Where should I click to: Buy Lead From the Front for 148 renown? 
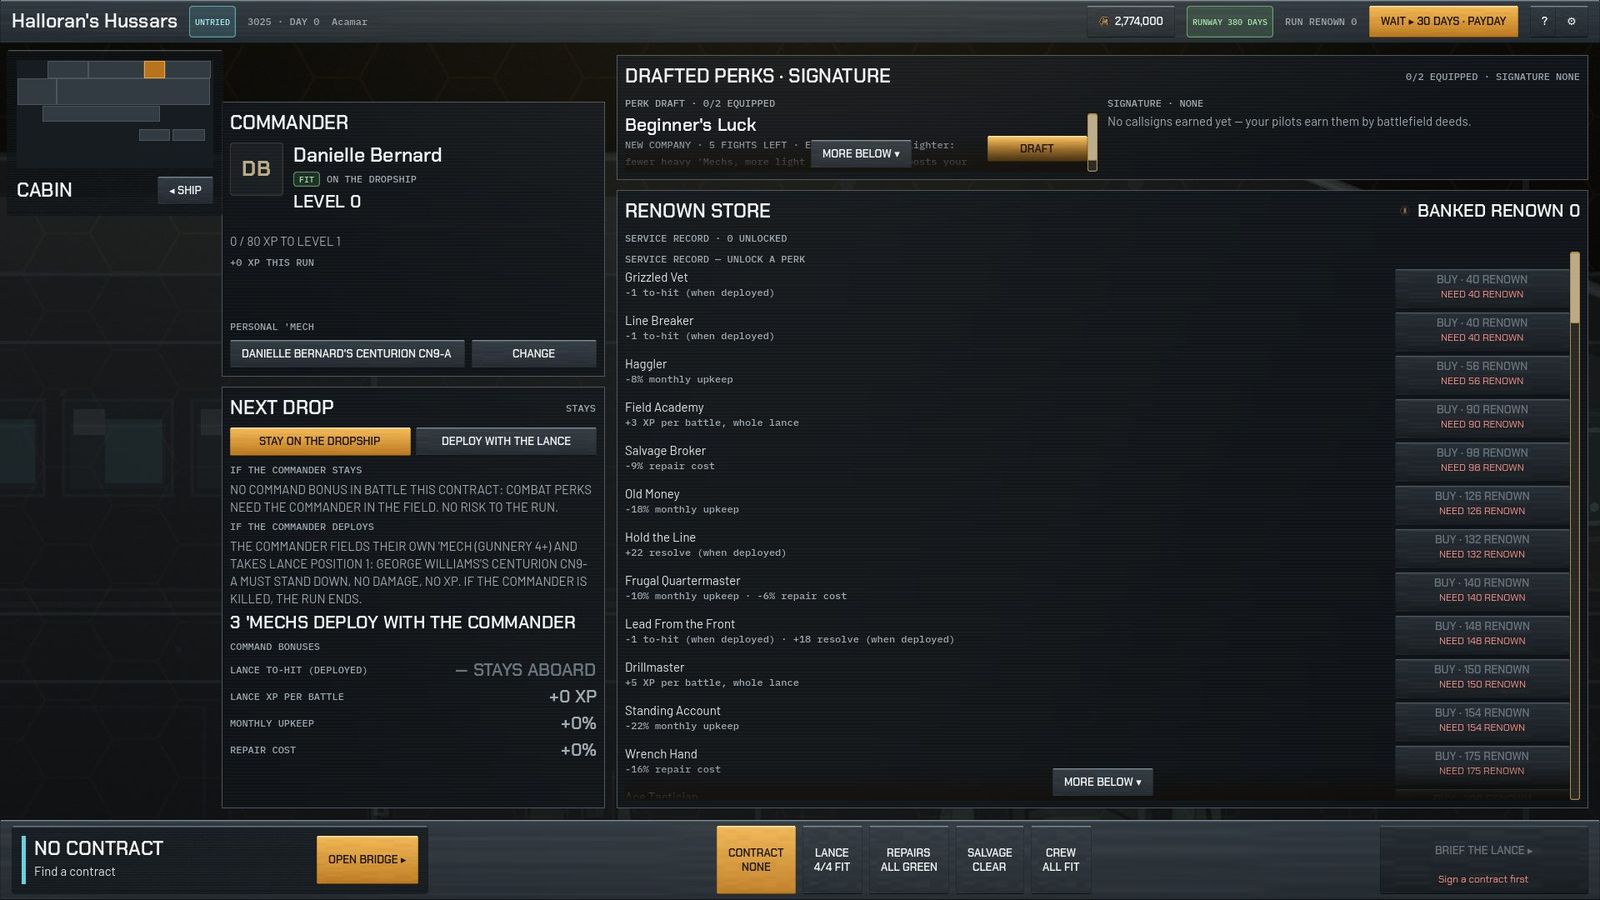[x=1481, y=633]
